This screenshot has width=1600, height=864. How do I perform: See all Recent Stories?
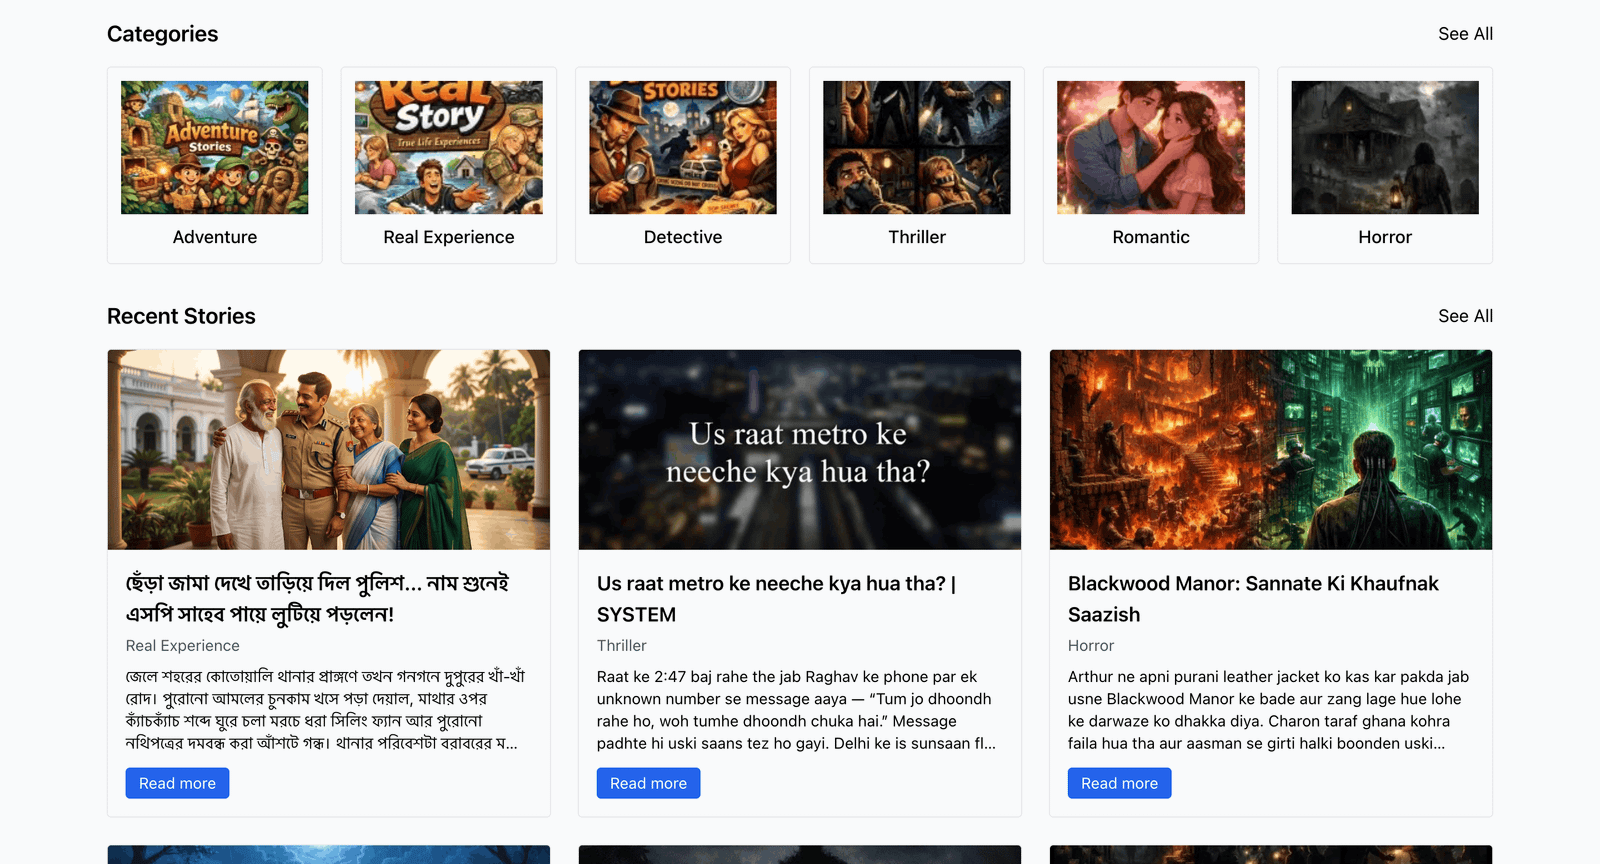coord(1465,316)
